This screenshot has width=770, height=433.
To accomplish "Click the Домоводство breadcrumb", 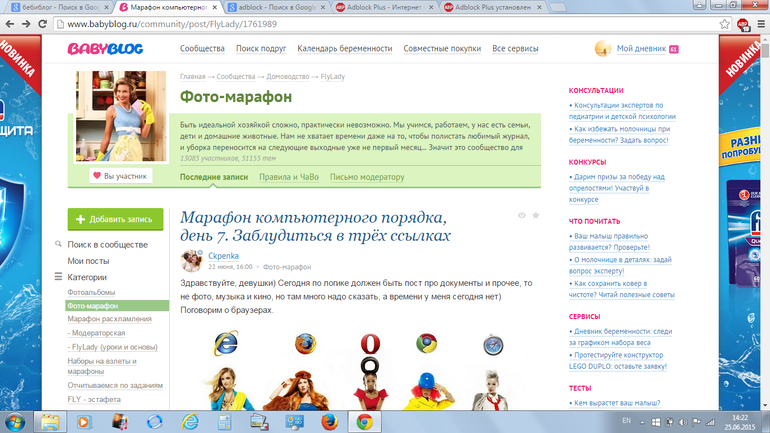I will tap(288, 77).
